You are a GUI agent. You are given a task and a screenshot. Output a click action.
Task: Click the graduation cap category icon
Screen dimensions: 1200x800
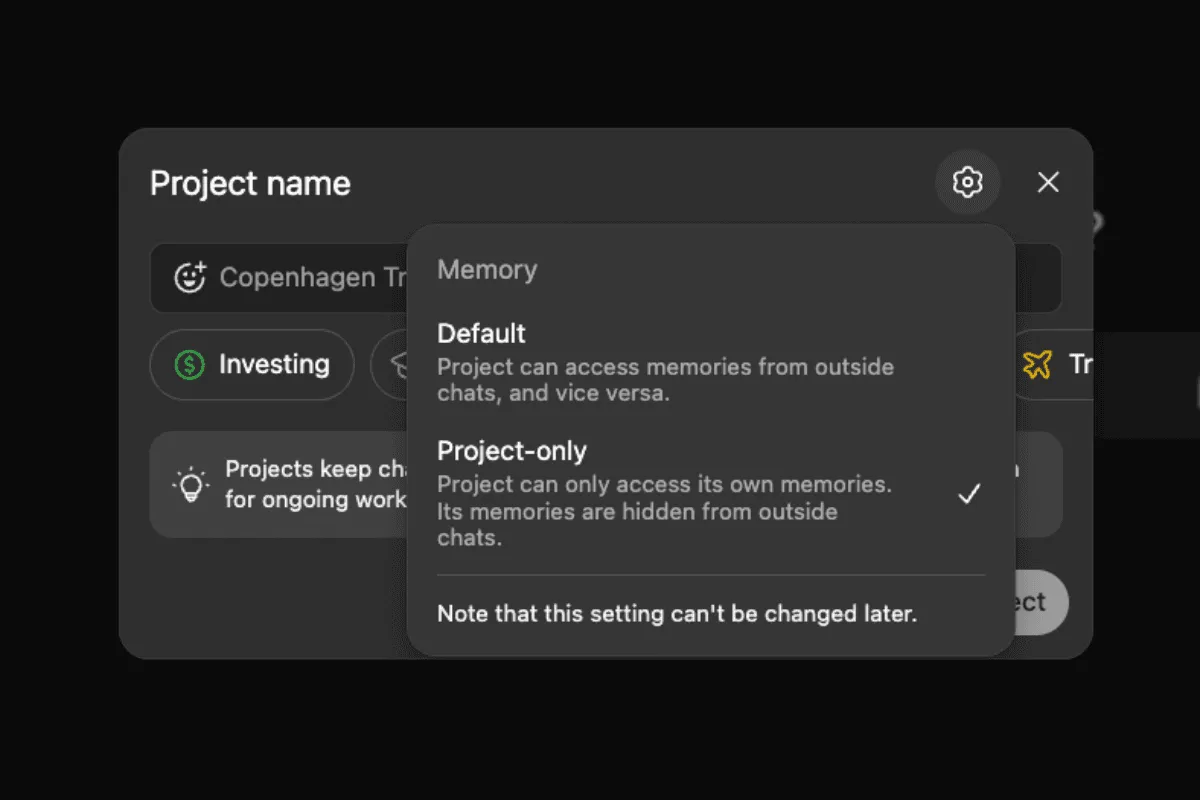pyautogui.click(x=397, y=365)
